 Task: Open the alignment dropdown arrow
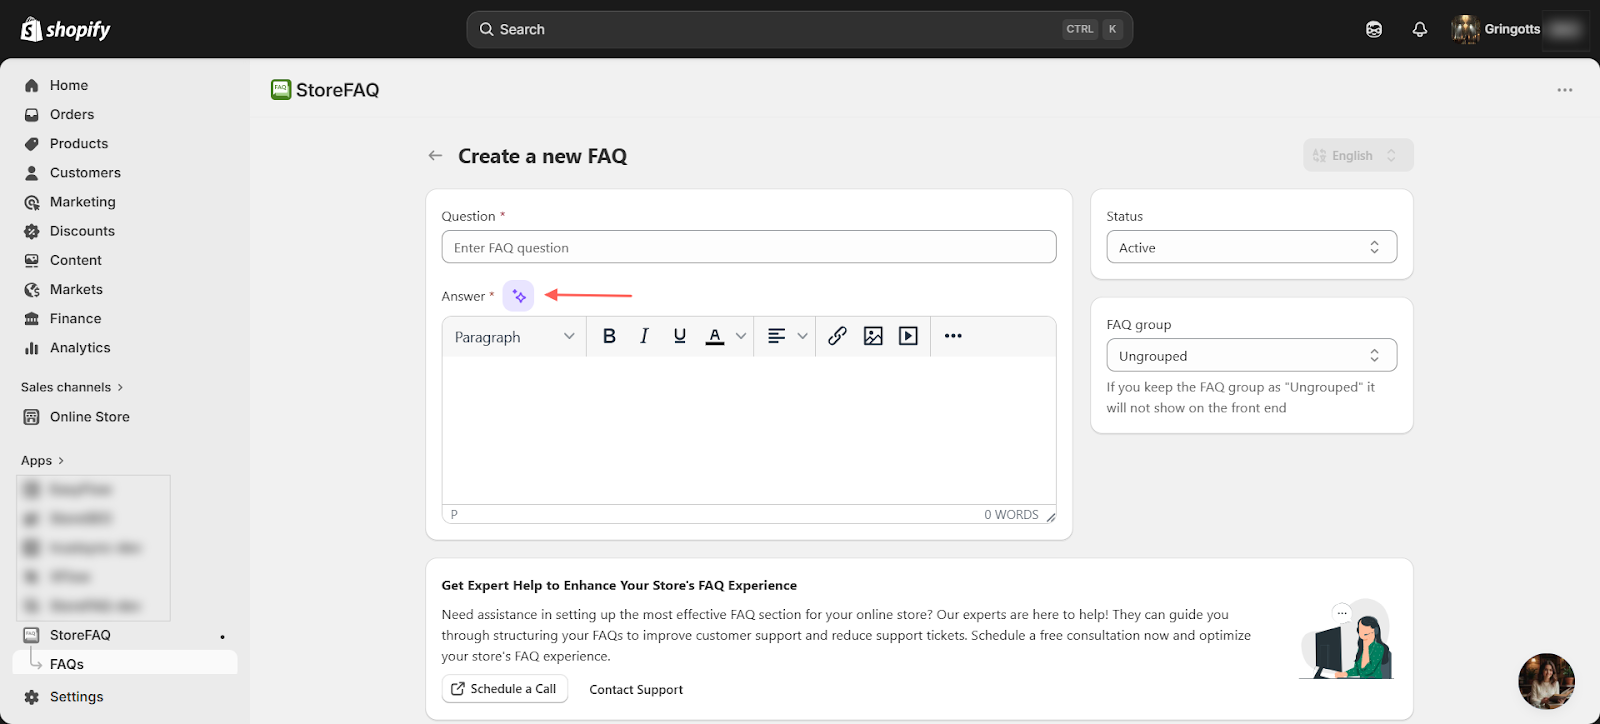click(802, 336)
